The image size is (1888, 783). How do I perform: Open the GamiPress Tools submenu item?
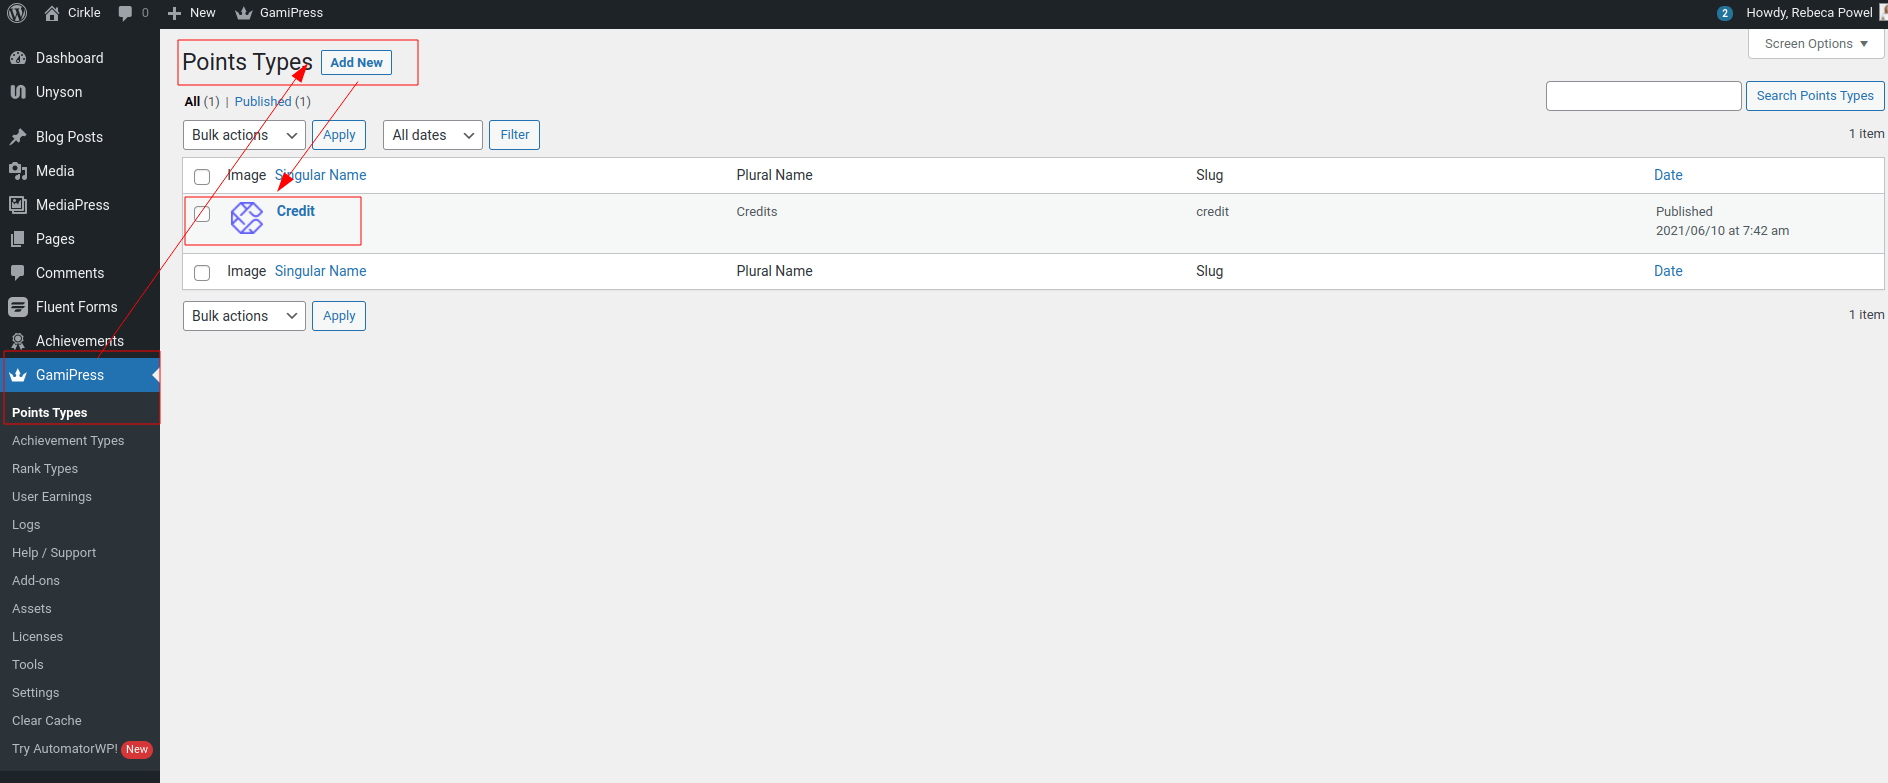28,664
